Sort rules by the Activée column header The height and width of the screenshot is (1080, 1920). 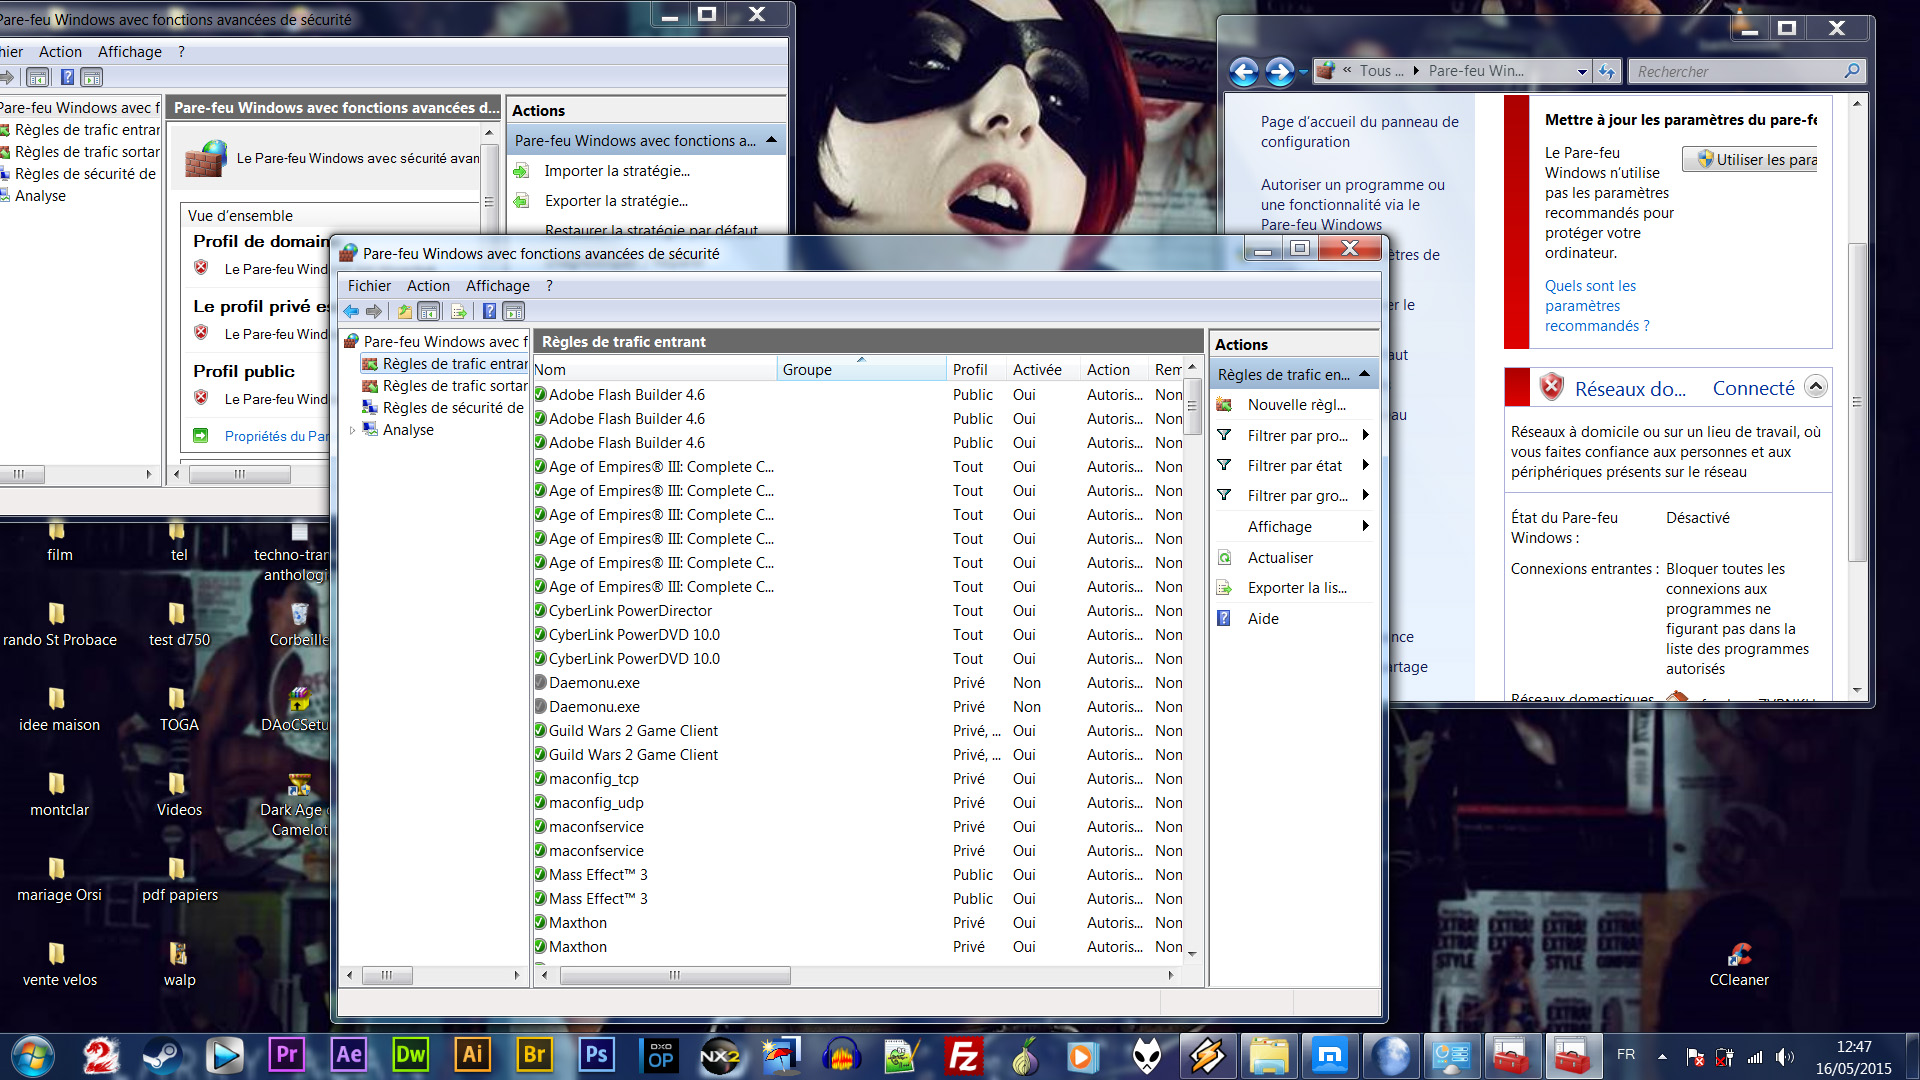(x=1043, y=370)
